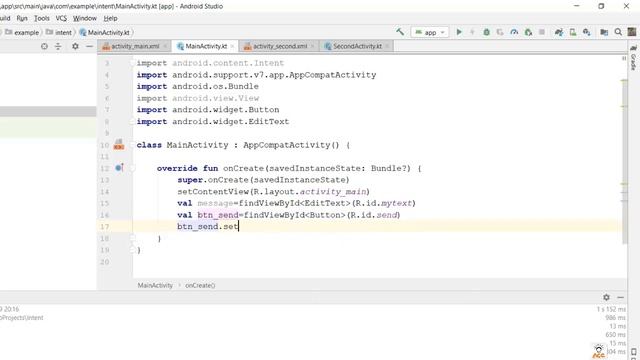Switch to activity_second.xml tab
The width and height of the screenshot is (640, 360).
coord(280,47)
